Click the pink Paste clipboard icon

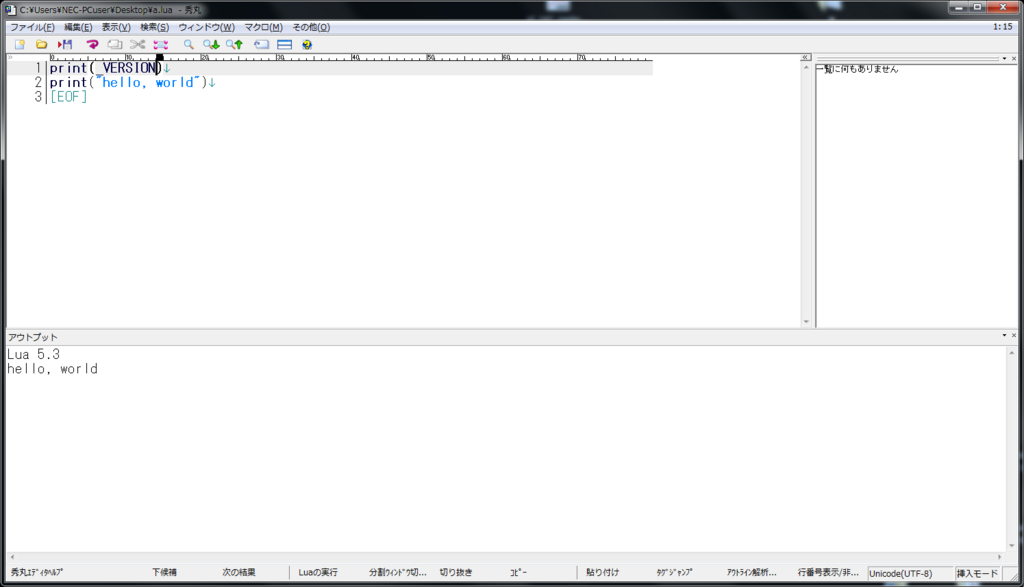click(161, 44)
